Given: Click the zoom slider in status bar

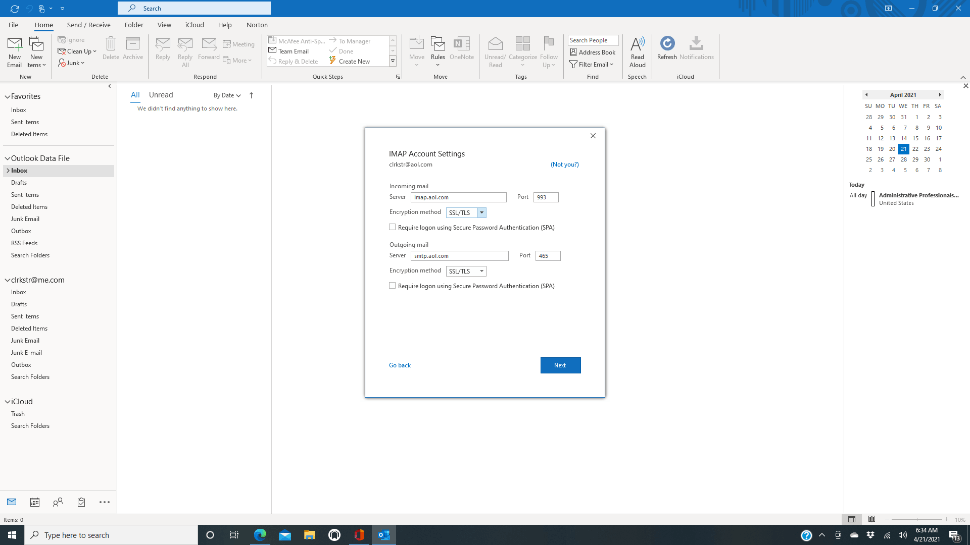Looking at the screenshot, I should [x=919, y=519].
